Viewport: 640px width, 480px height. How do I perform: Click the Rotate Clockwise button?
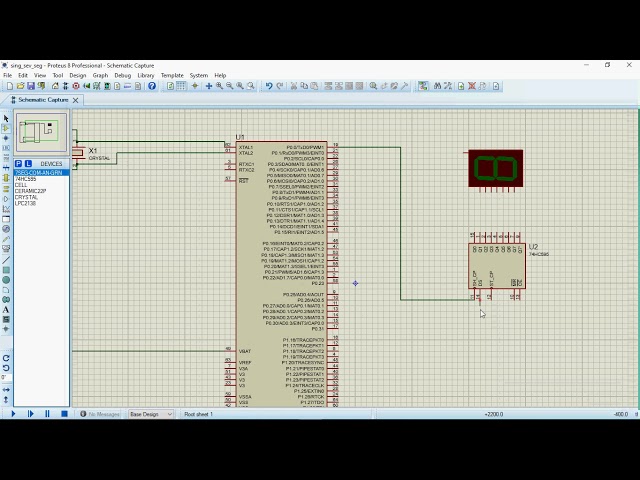click(x=6, y=358)
